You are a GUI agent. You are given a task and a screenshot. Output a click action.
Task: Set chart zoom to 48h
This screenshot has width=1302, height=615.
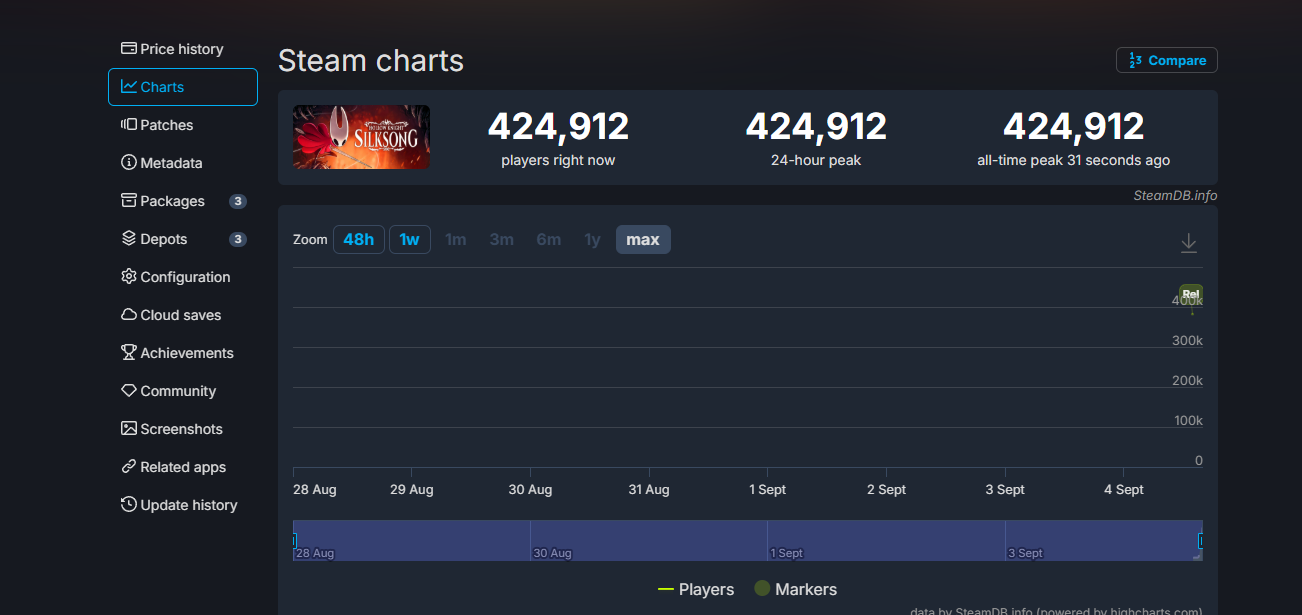click(358, 240)
